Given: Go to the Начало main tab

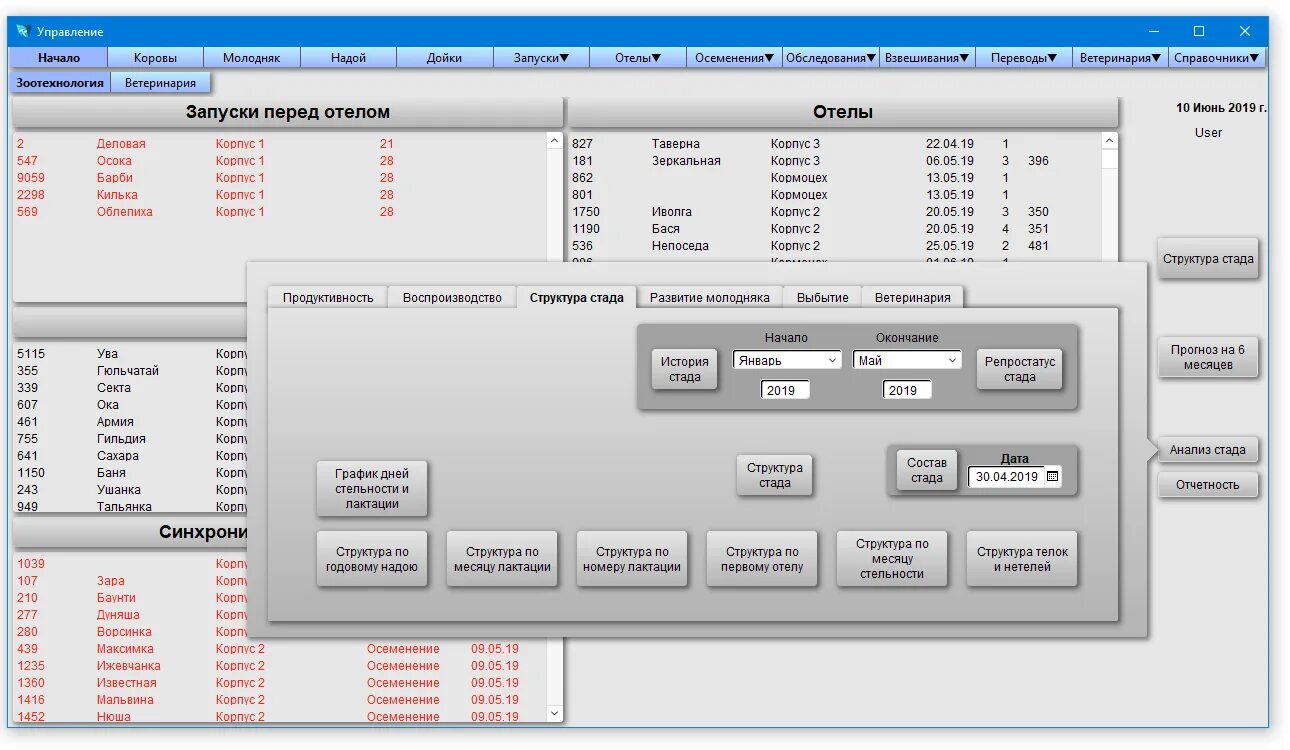Looking at the screenshot, I should 59,58.
